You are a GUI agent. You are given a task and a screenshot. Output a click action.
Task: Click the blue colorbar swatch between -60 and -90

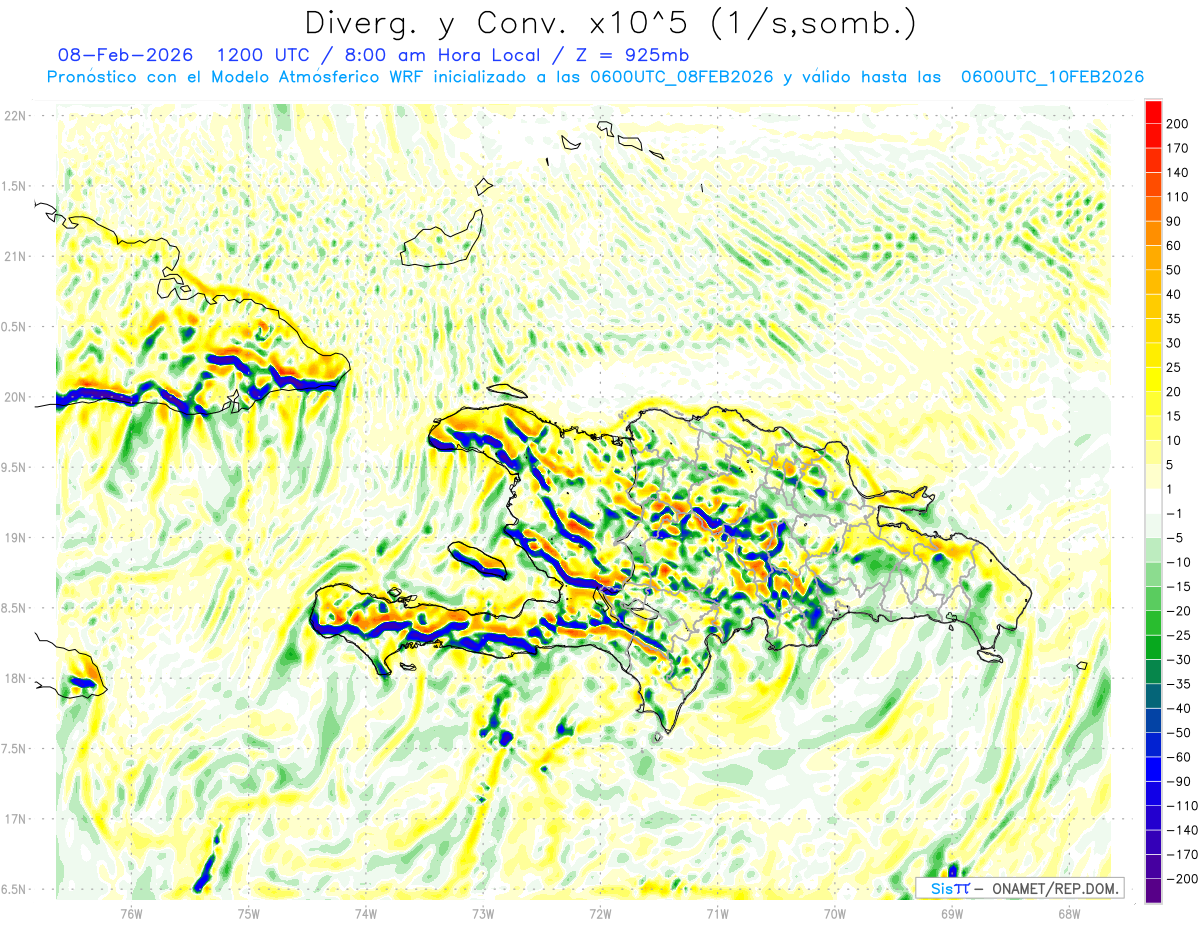(1153, 769)
